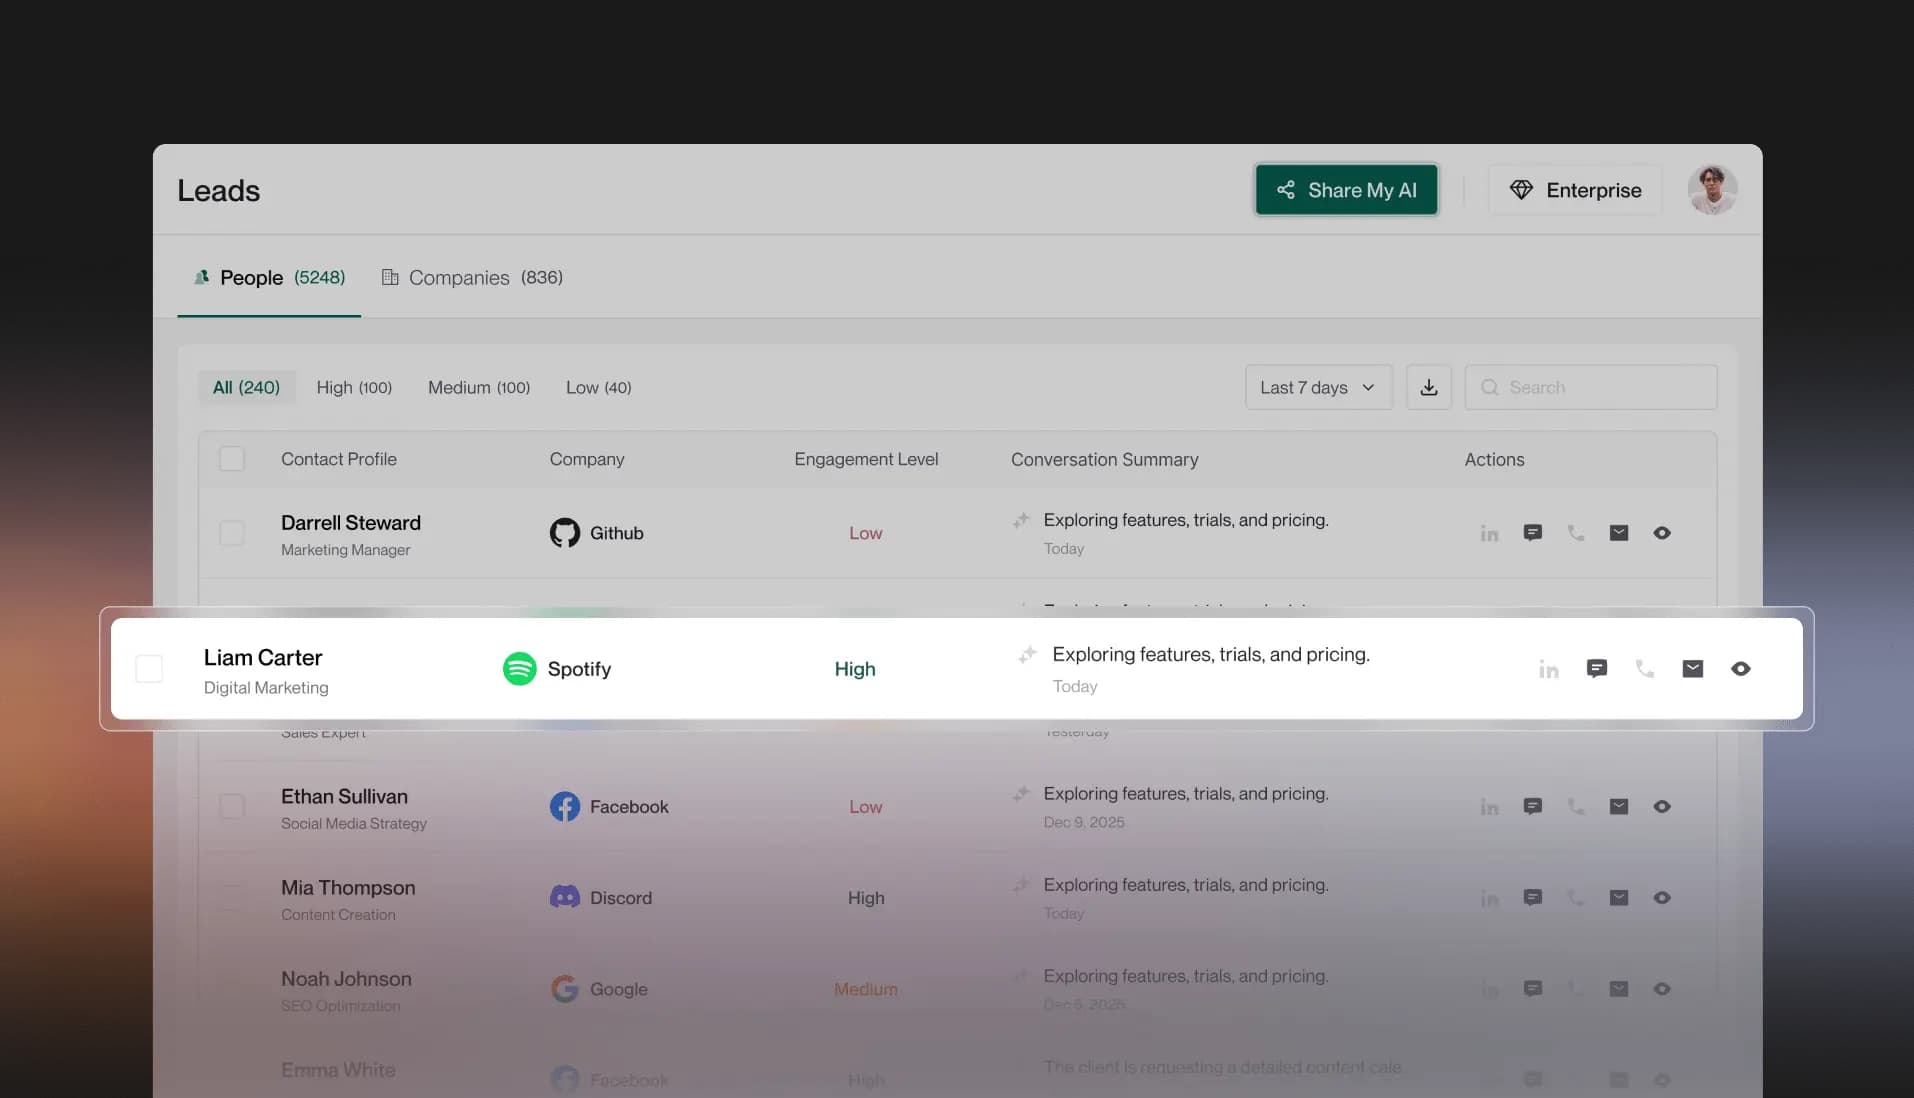Select the People tab
This screenshot has height=1098, width=1914.
point(268,277)
